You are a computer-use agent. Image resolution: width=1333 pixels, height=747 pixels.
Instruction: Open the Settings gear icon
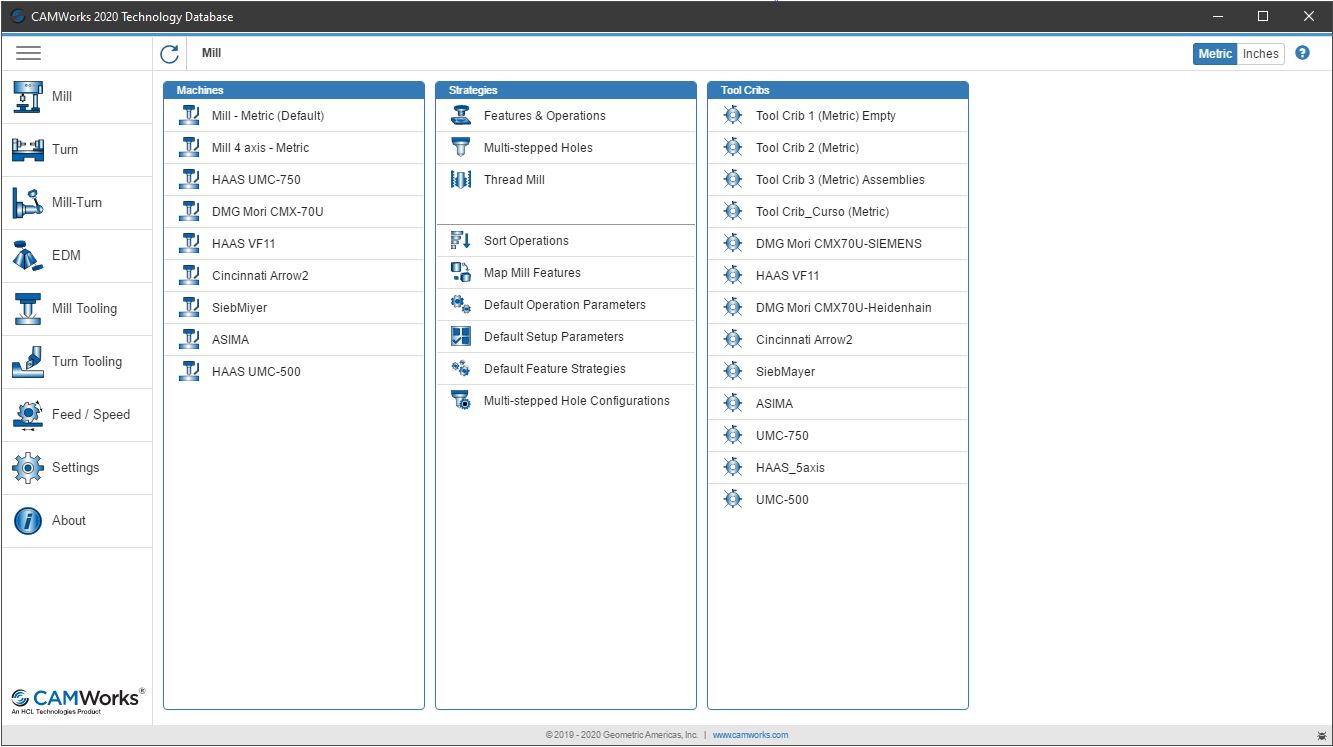28,468
